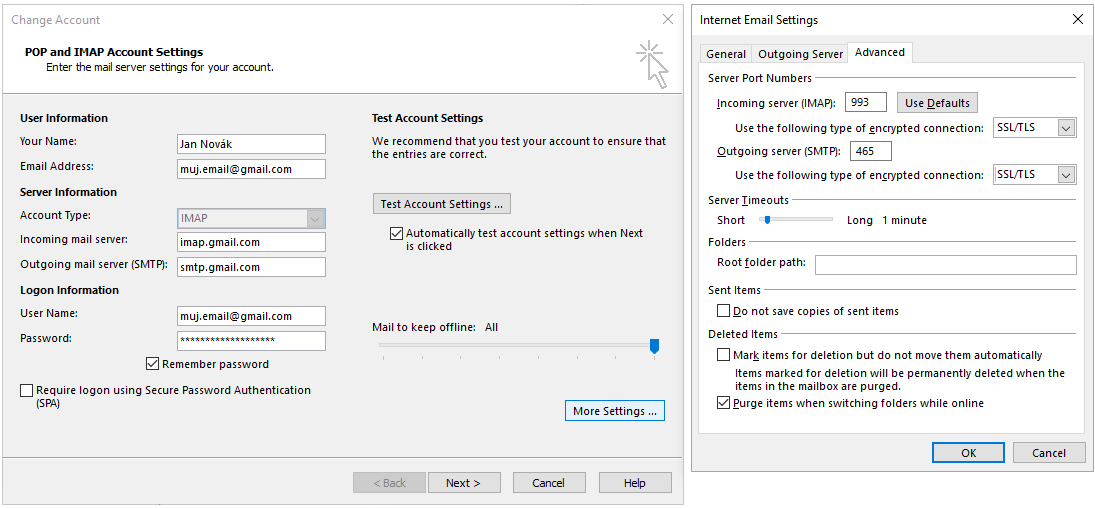Switch to the General tab
The height and width of the screenshot is (508, 1095).
[x=726, y=54]
